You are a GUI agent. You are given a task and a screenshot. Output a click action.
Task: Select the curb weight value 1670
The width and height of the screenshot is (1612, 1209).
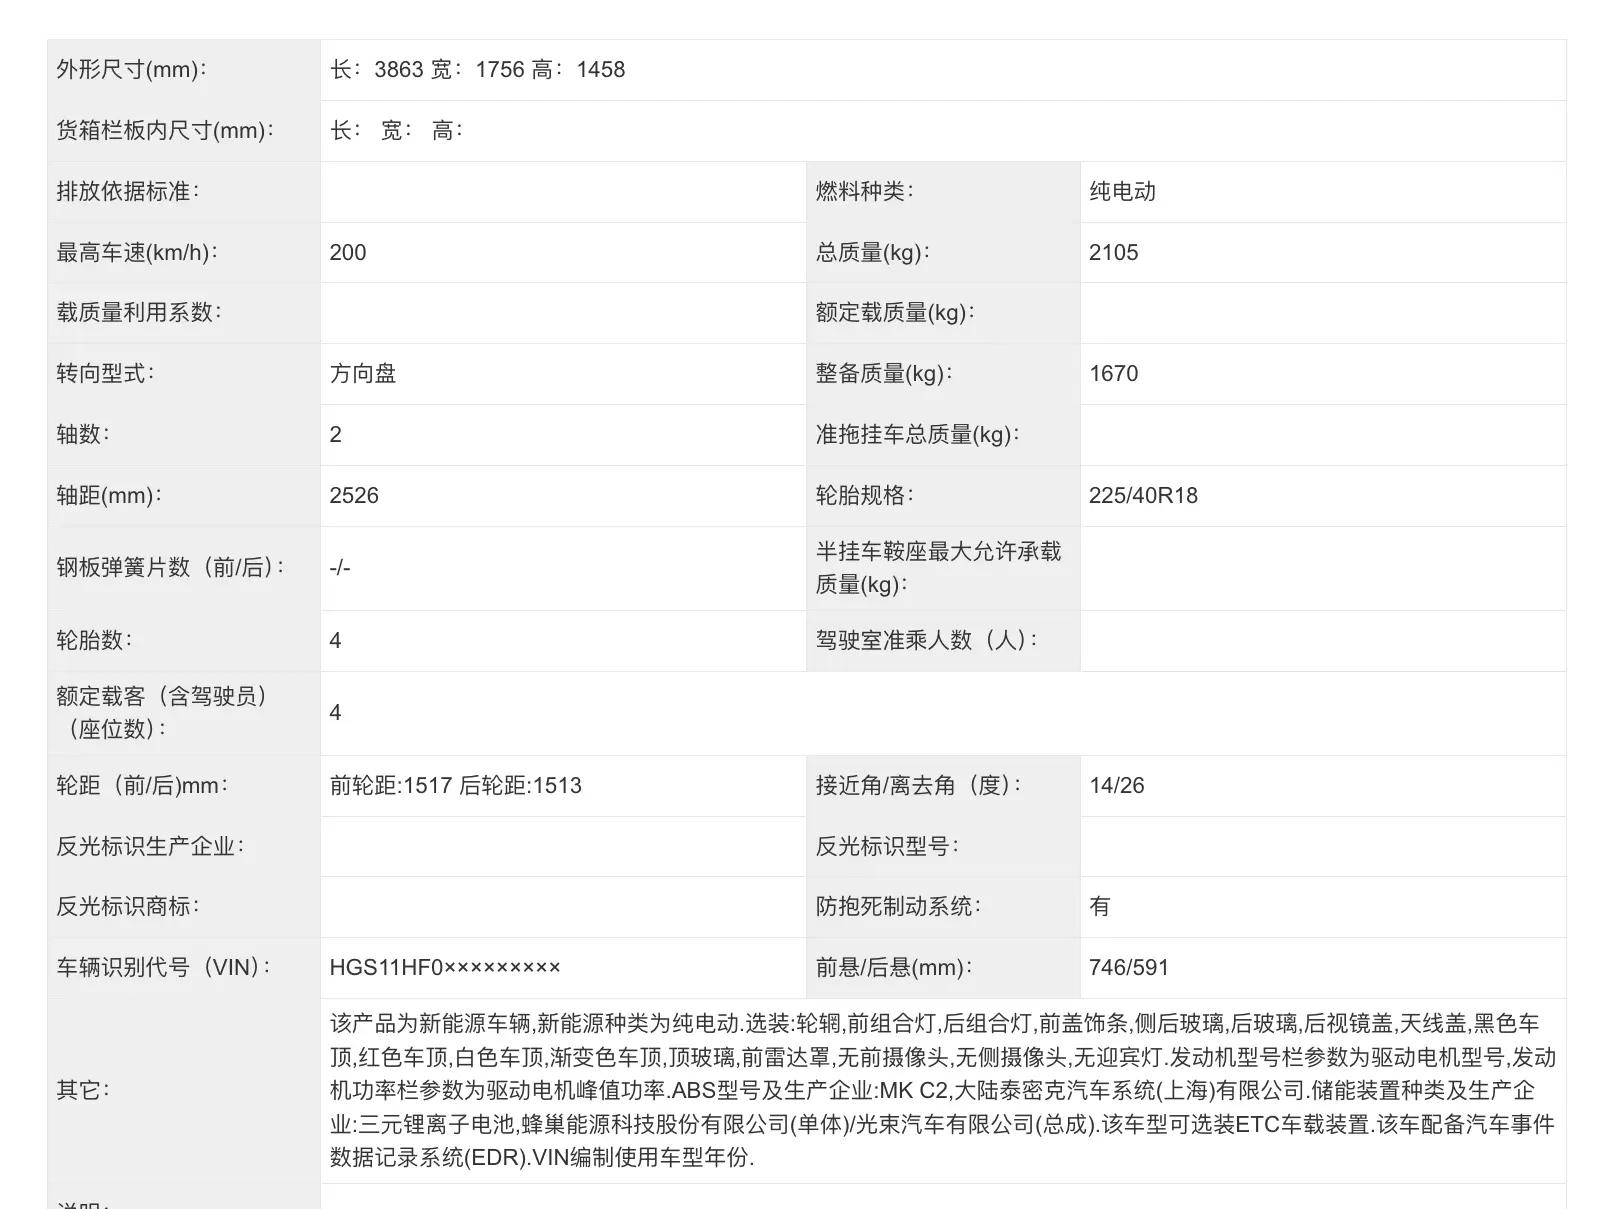1113,374
